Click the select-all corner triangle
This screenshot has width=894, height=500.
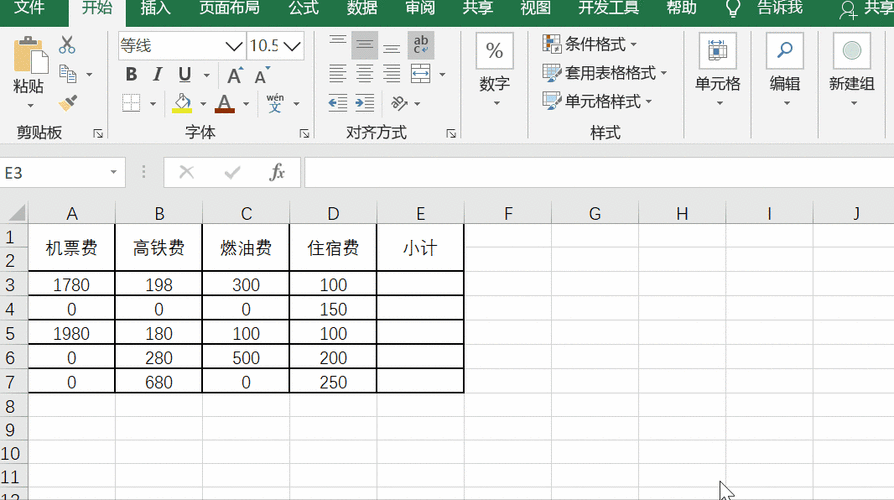point(17,213)
